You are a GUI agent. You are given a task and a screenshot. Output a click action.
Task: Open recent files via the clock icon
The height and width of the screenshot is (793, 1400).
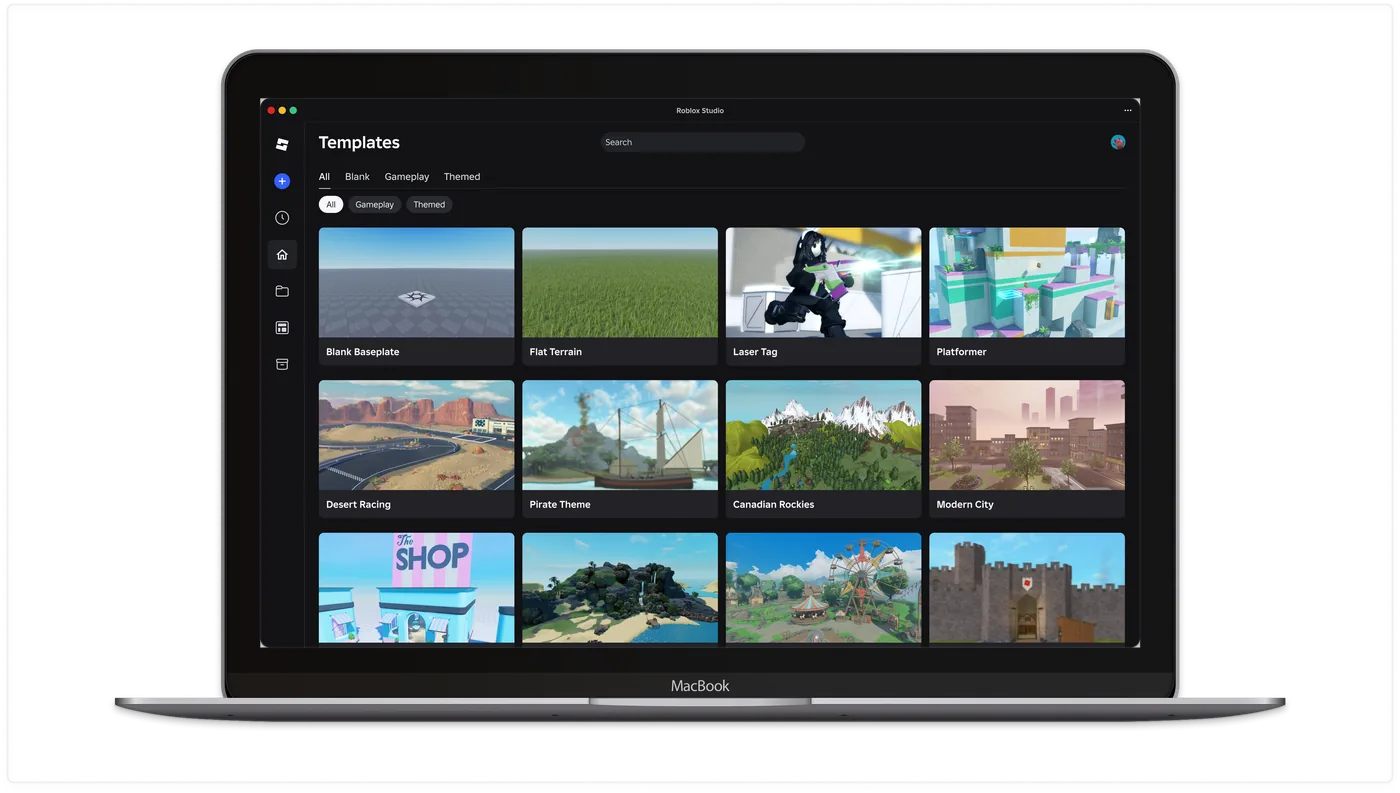point(282,218)
